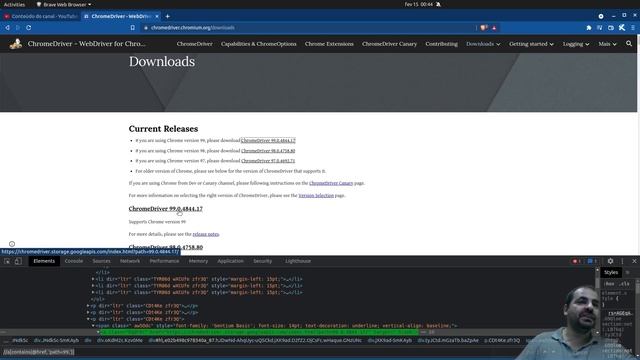Click ChromeDriver 99.0.4844.17 link in bullet list

pyautogui.click(x=268, y=140)
